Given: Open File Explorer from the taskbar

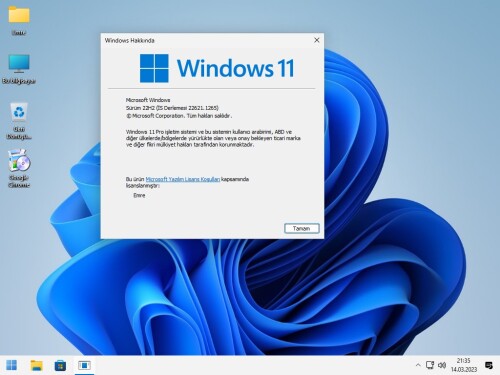Looking at the screenshot, I should (x=36, y=365).
